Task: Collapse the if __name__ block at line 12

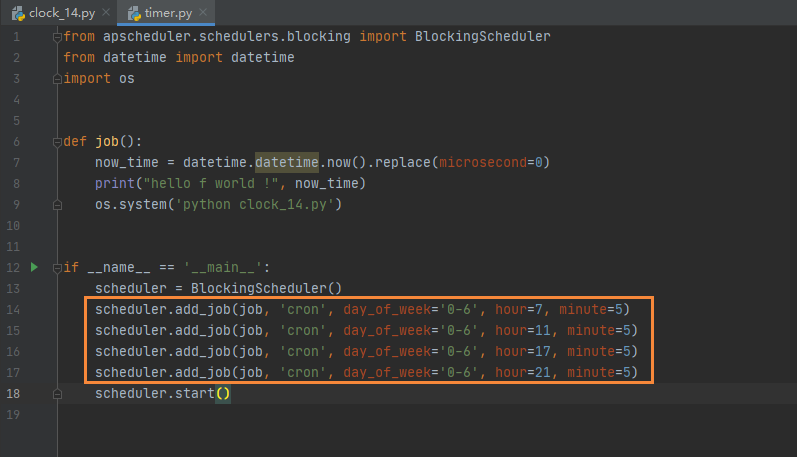Action: coord(57,268)
